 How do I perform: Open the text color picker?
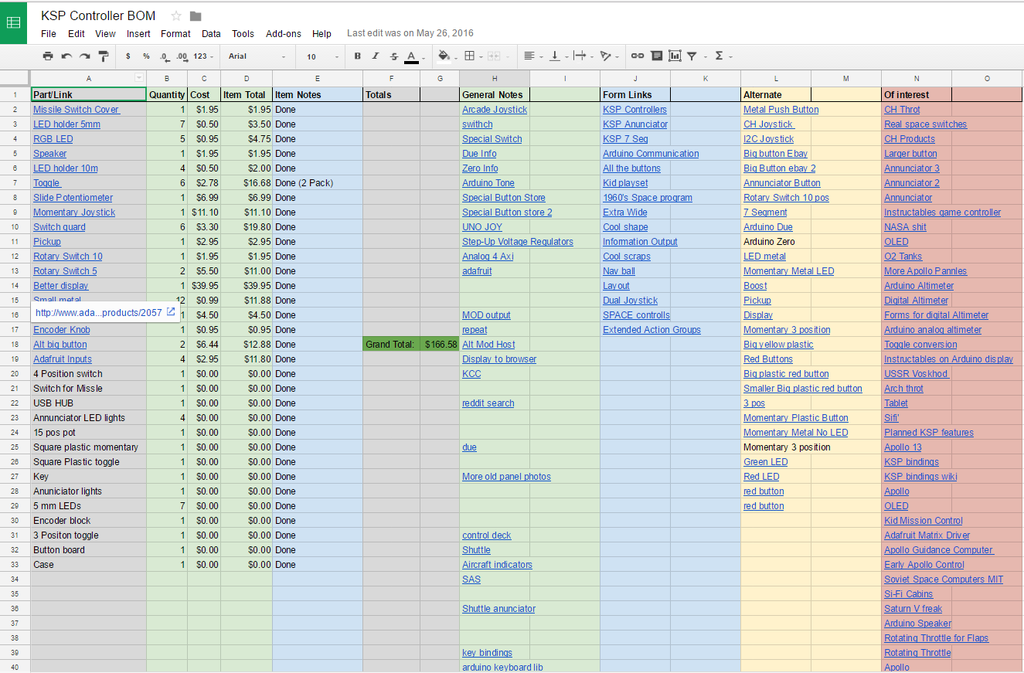point(413,57)
